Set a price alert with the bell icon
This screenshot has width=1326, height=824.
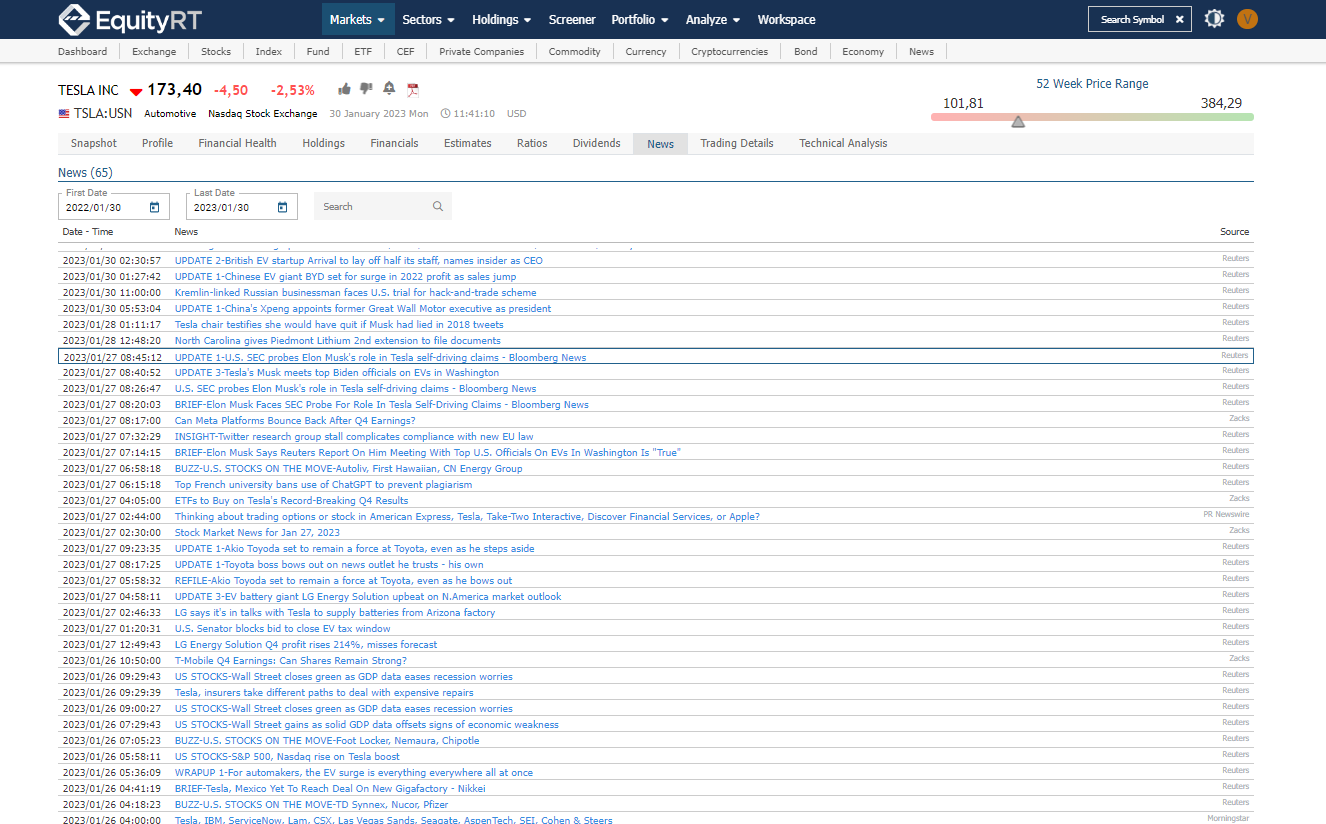pos(389,88)
